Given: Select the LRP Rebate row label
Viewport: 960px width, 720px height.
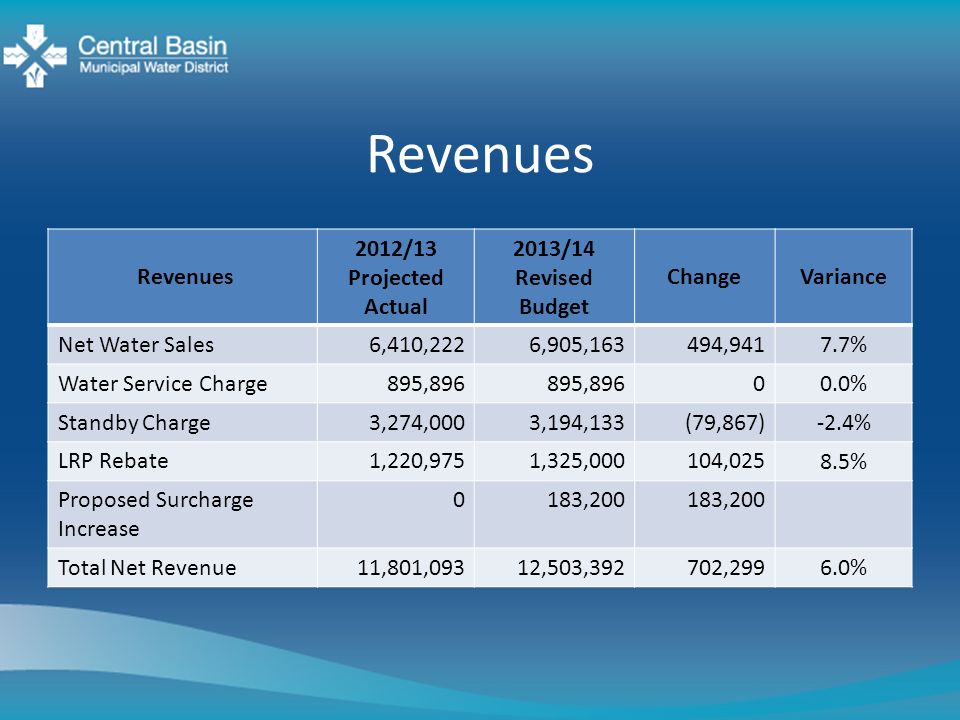Looking at the screenshot, I should pyautogui.click(x=113, y=461).
